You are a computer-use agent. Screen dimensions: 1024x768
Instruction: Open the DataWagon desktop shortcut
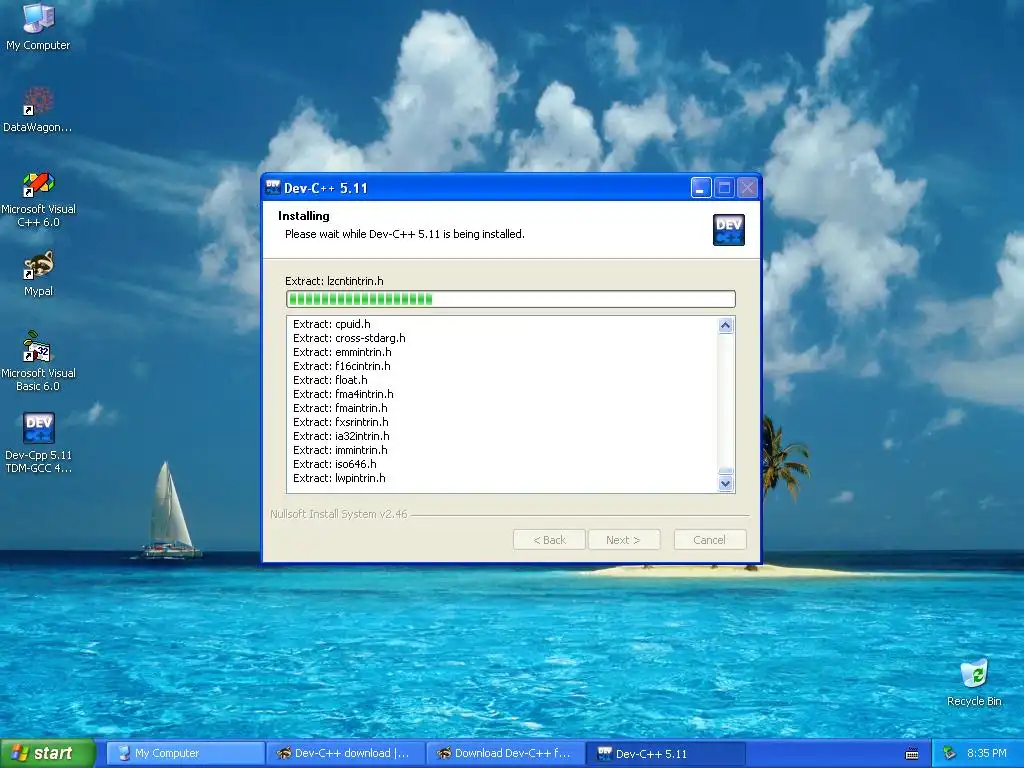[x=38, y=110]
